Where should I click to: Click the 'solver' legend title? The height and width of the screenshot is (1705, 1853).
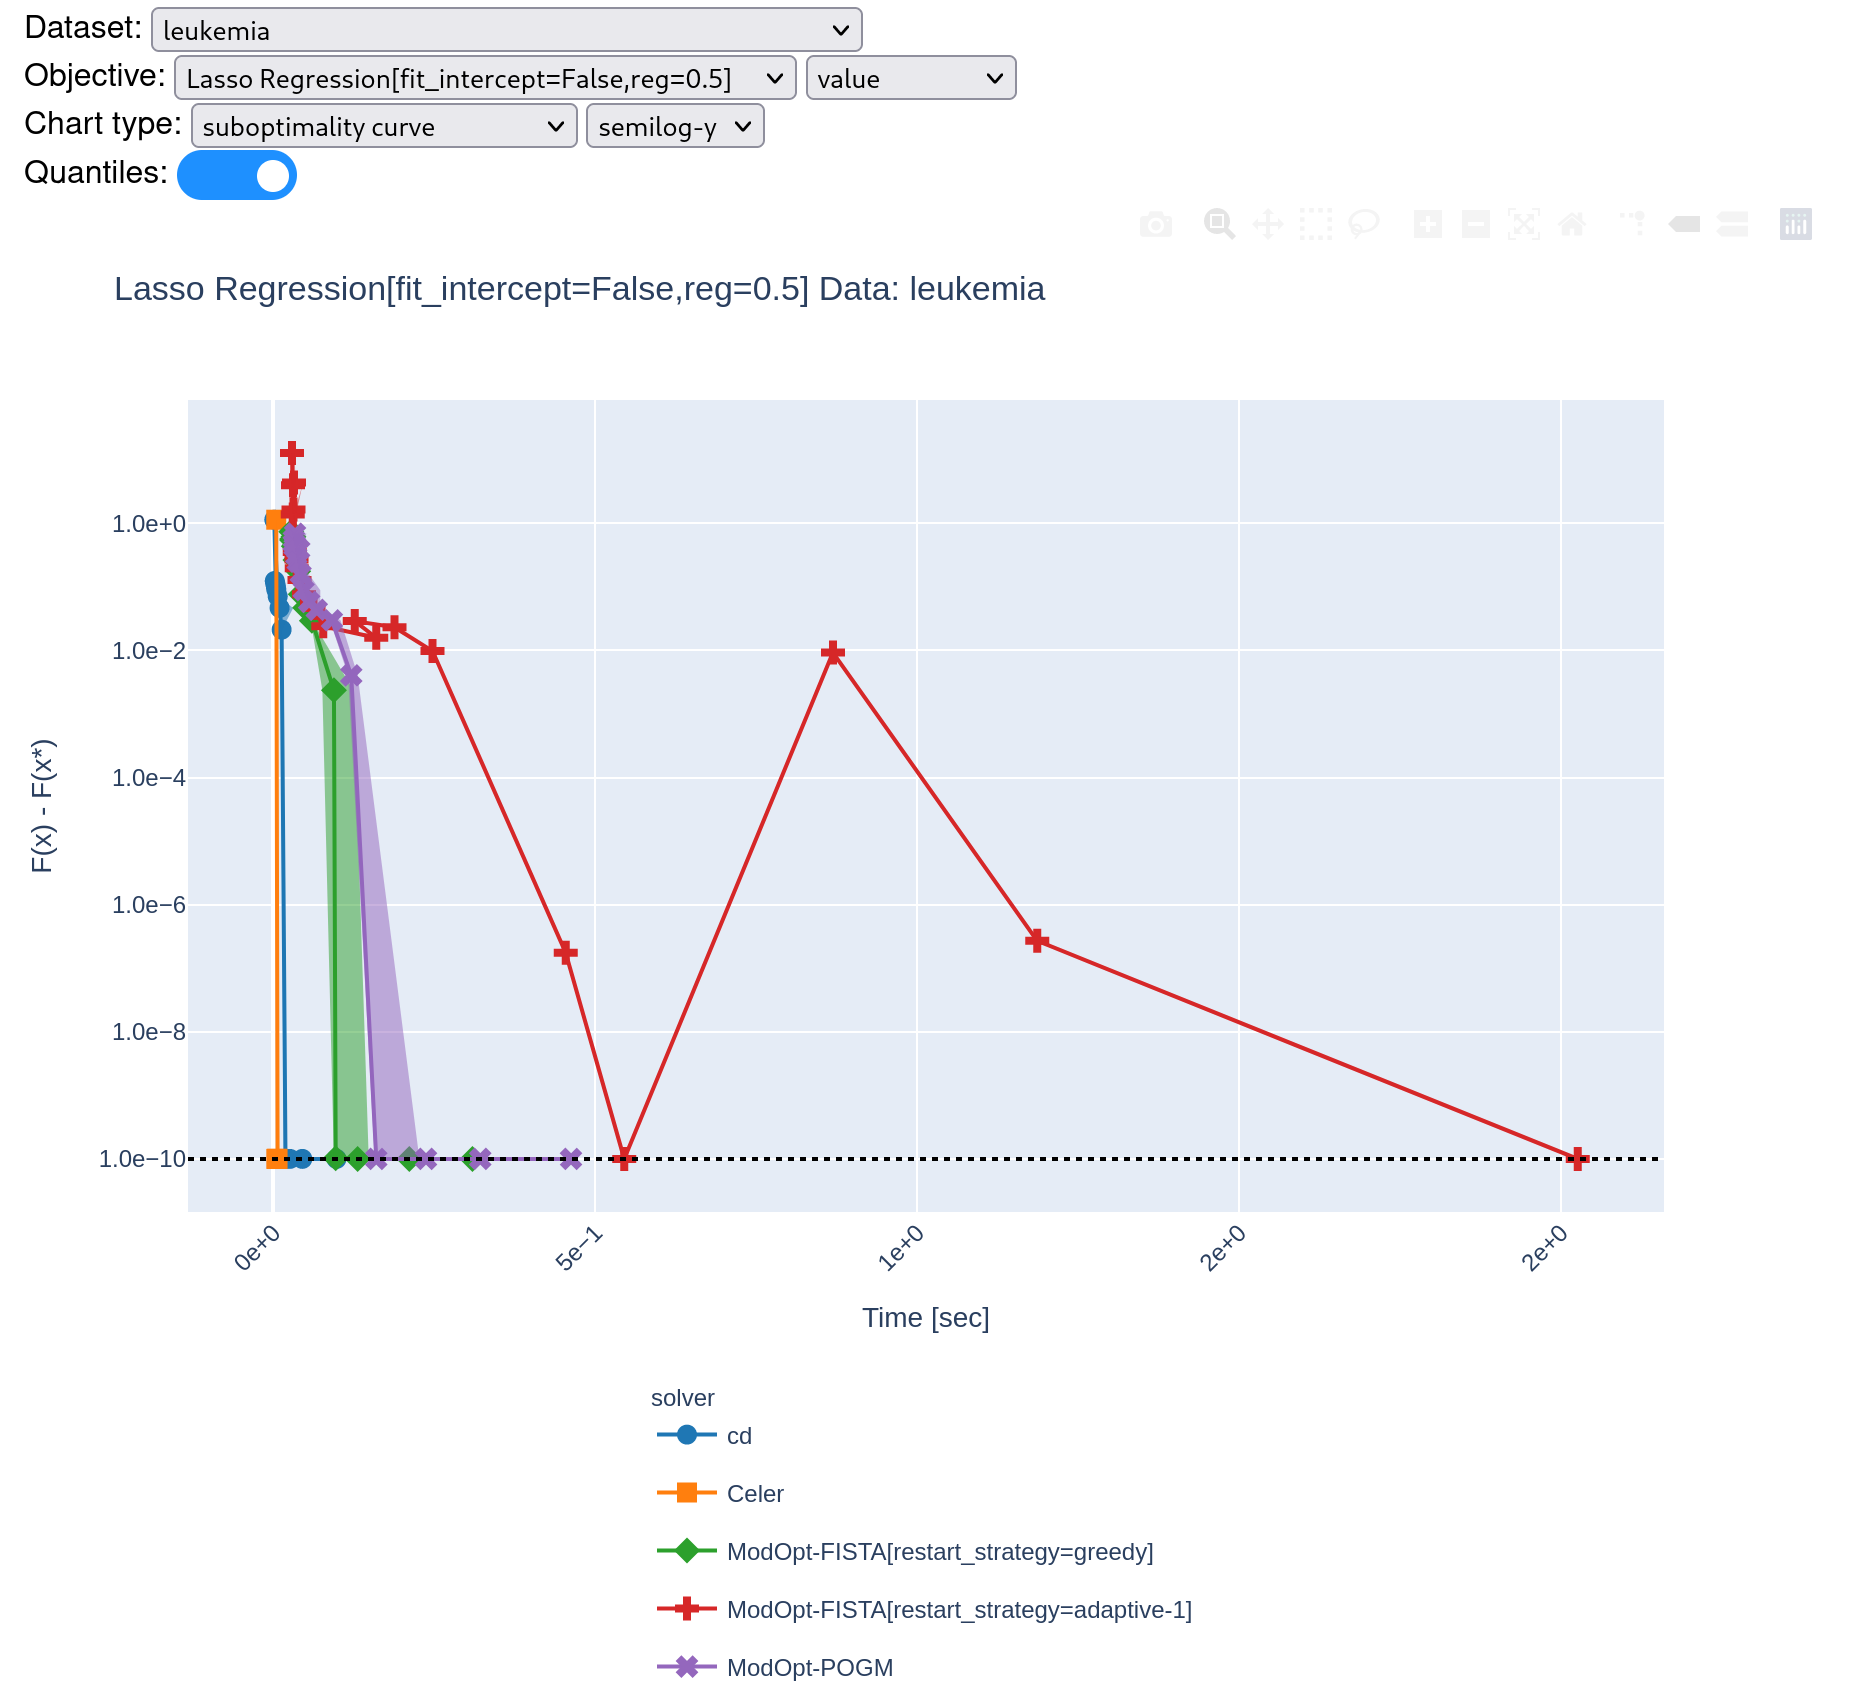click(x=682, y=1398)
